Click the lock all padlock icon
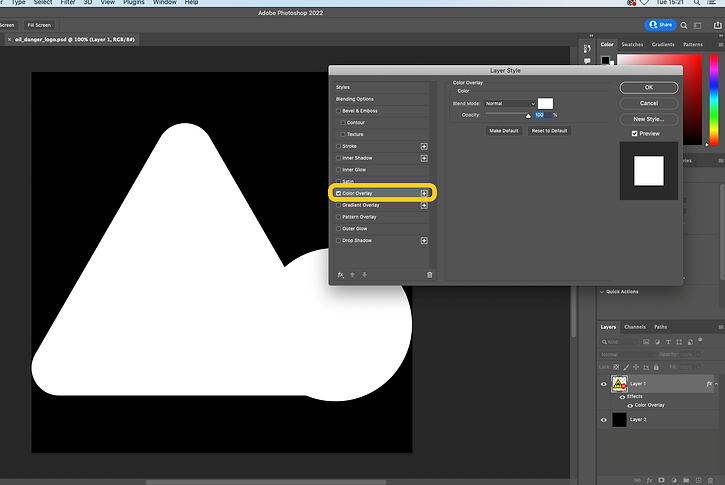This screenshot has height=485, width=725. 656,367
